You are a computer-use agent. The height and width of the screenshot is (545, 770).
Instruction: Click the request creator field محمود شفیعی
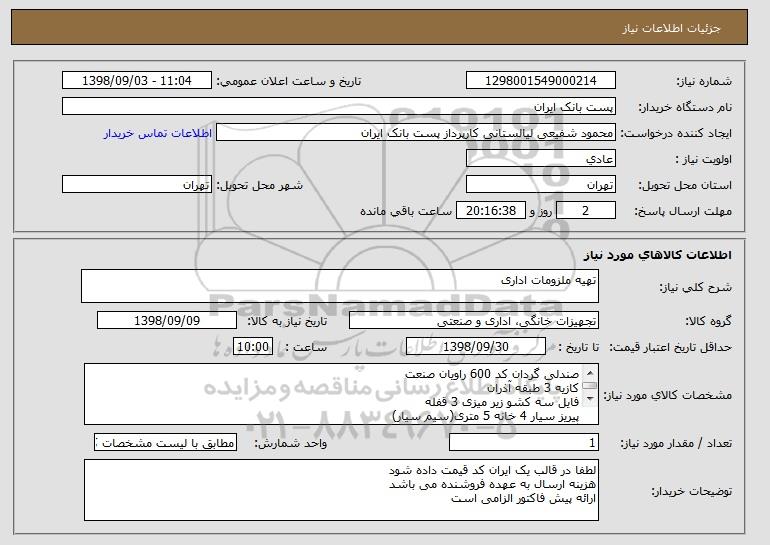coord(416,133)
